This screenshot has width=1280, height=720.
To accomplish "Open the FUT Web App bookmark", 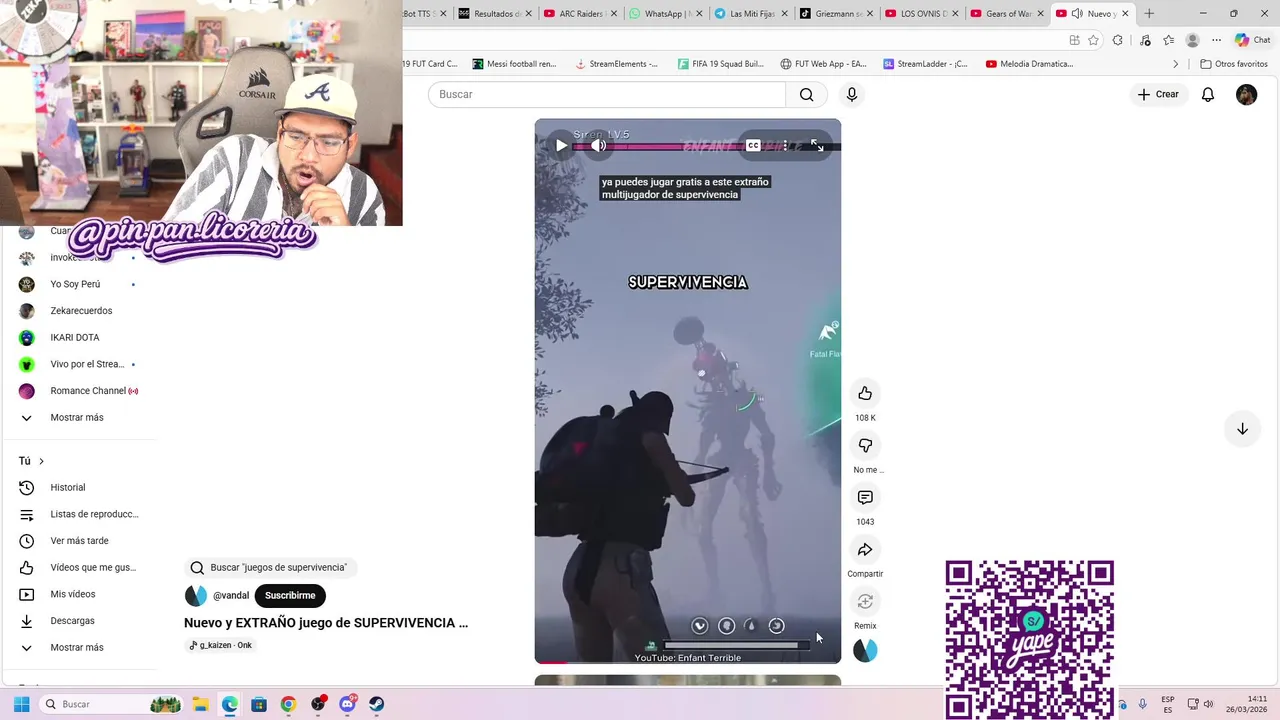I will 823,64.
